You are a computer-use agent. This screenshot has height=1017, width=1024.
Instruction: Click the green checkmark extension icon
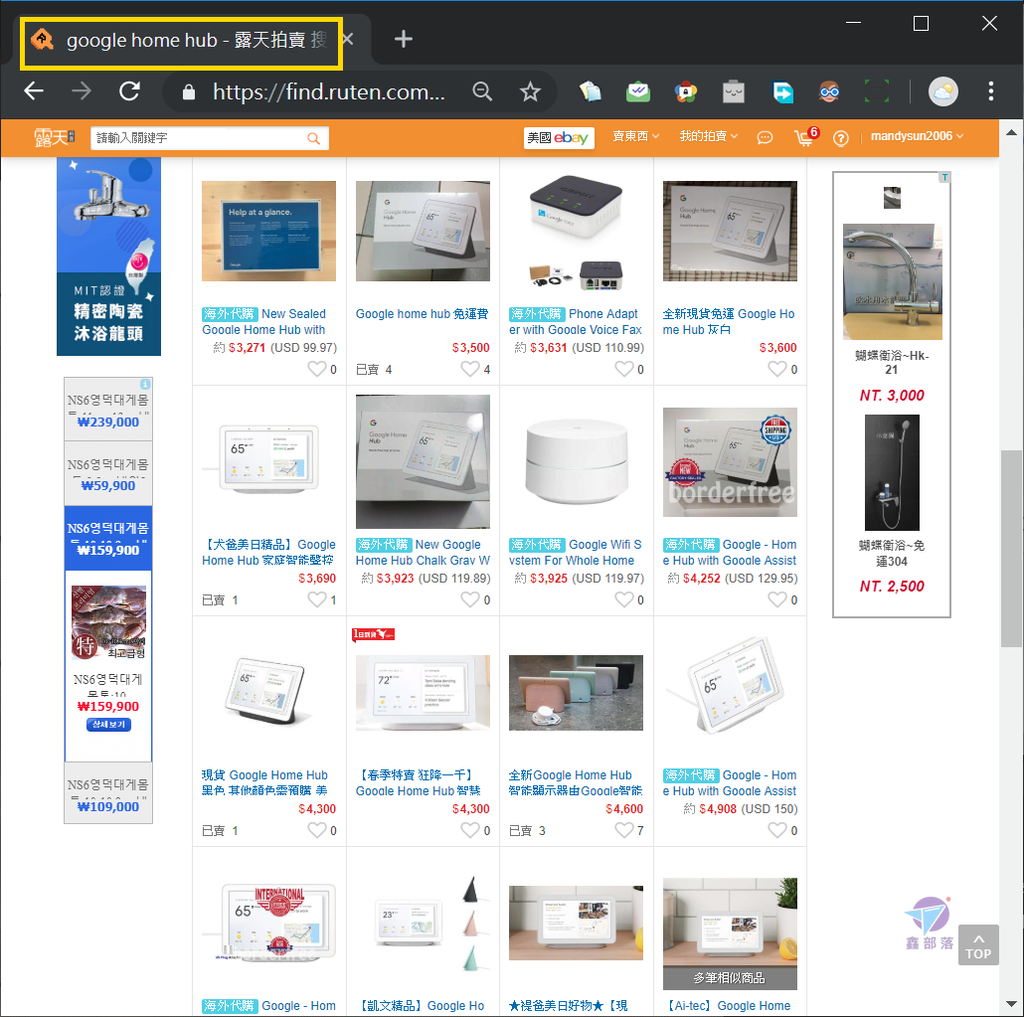coord(638,91)
